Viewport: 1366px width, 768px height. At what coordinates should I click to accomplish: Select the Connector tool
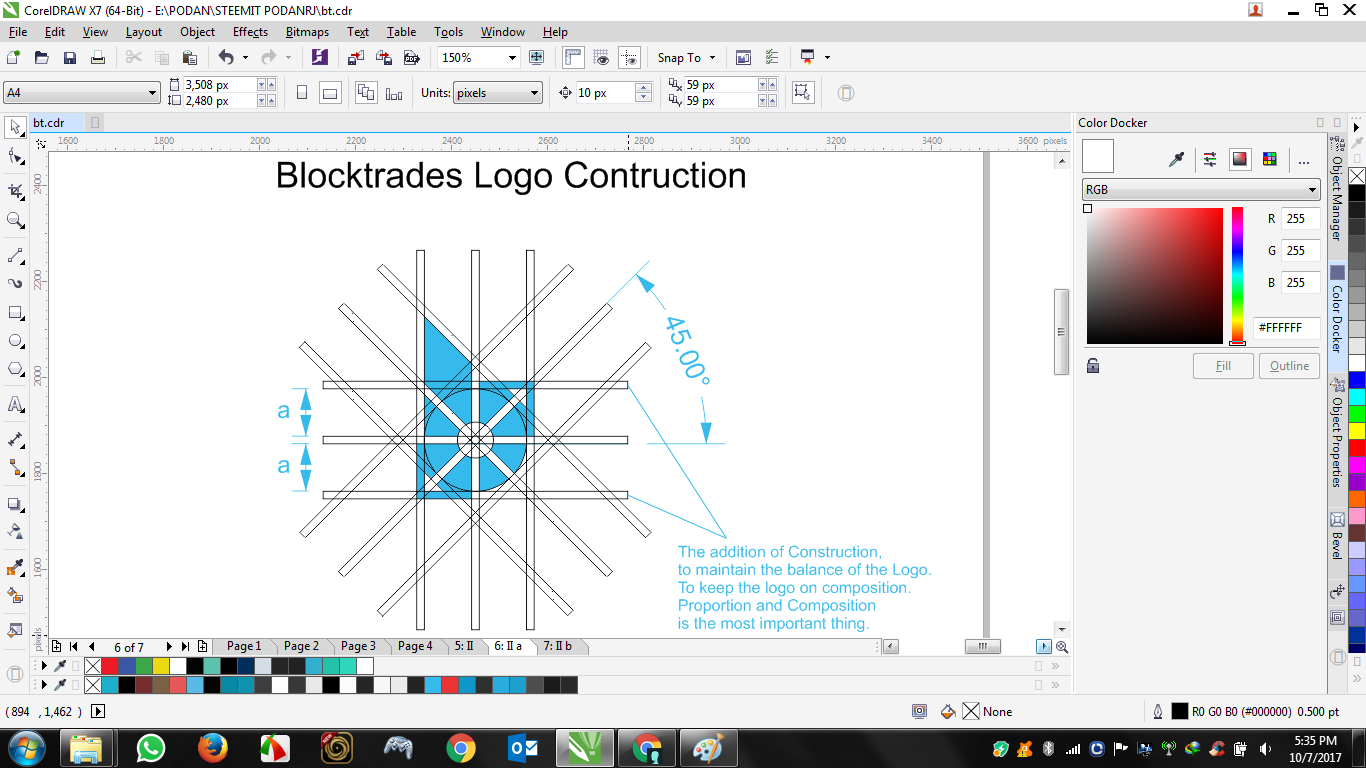pyautogui.click(x=15, y=467)
